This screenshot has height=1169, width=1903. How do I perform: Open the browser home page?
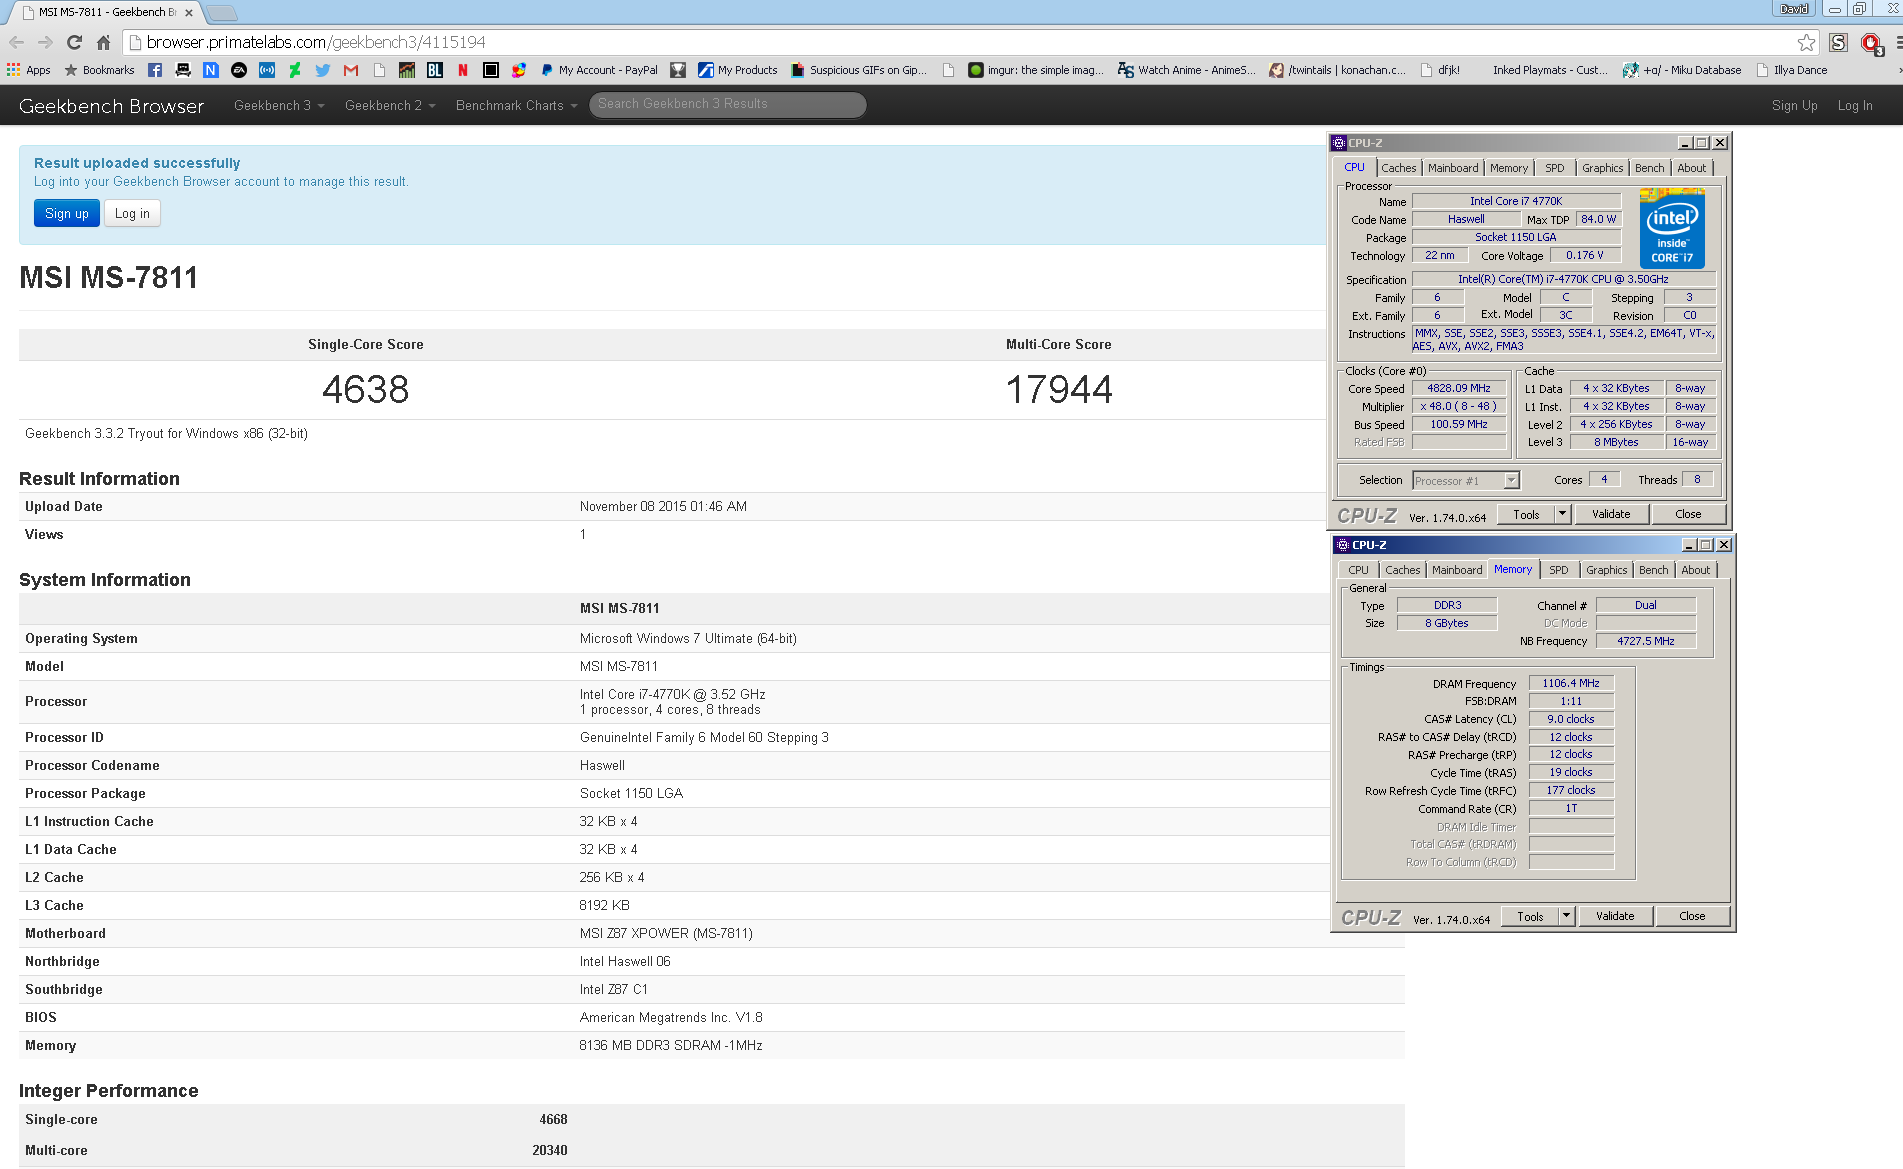point(103,42)
